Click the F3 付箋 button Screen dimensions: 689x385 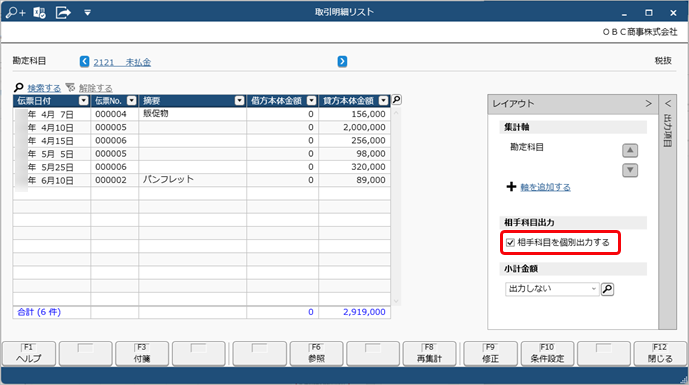coord(142,353)
